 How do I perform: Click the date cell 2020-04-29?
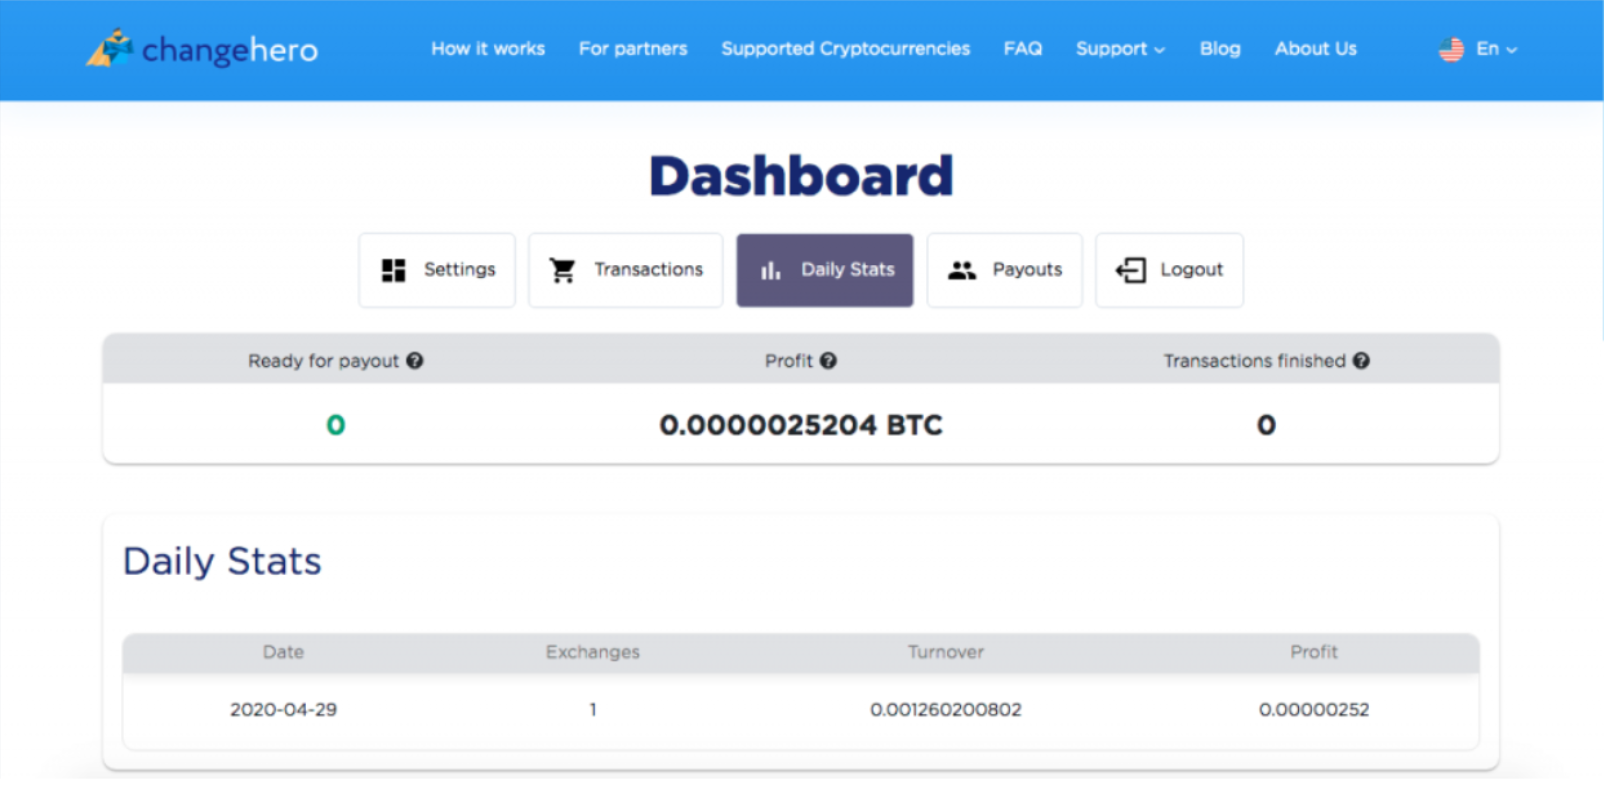pyautogui.click(x=283, y=710)
